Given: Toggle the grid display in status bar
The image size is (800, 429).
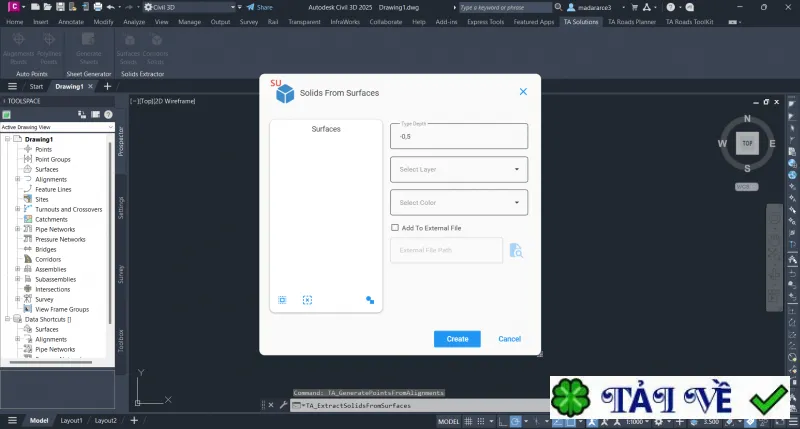Looking at the screenshot, I should (468, 421).
